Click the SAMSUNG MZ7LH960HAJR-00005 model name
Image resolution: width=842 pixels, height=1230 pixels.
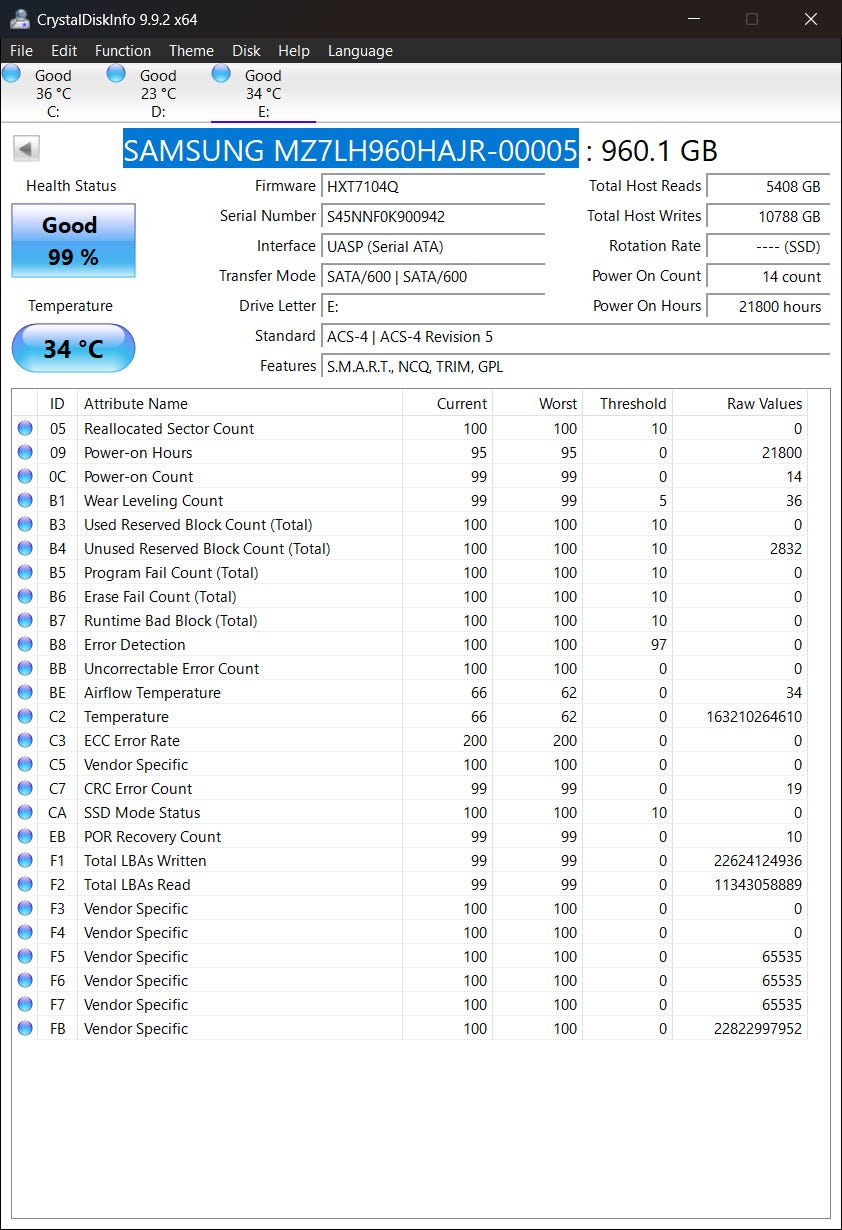[x=350, y=150]
